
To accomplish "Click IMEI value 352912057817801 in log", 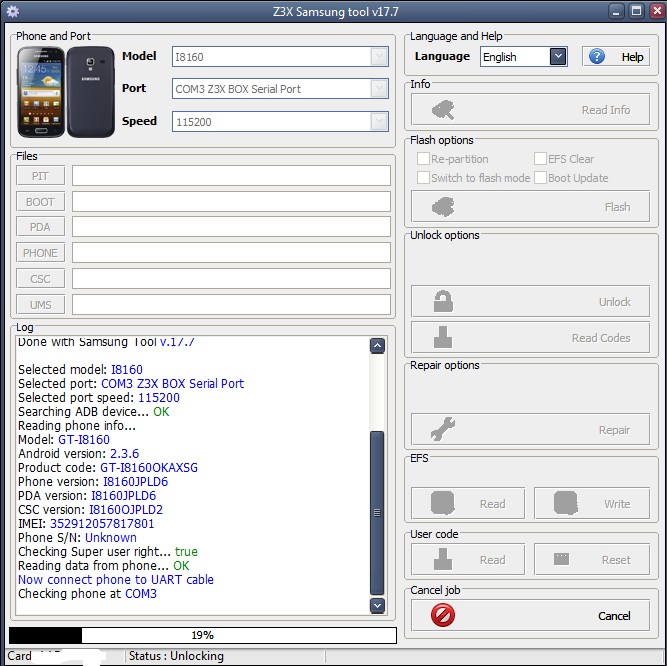I will [102, 524].
